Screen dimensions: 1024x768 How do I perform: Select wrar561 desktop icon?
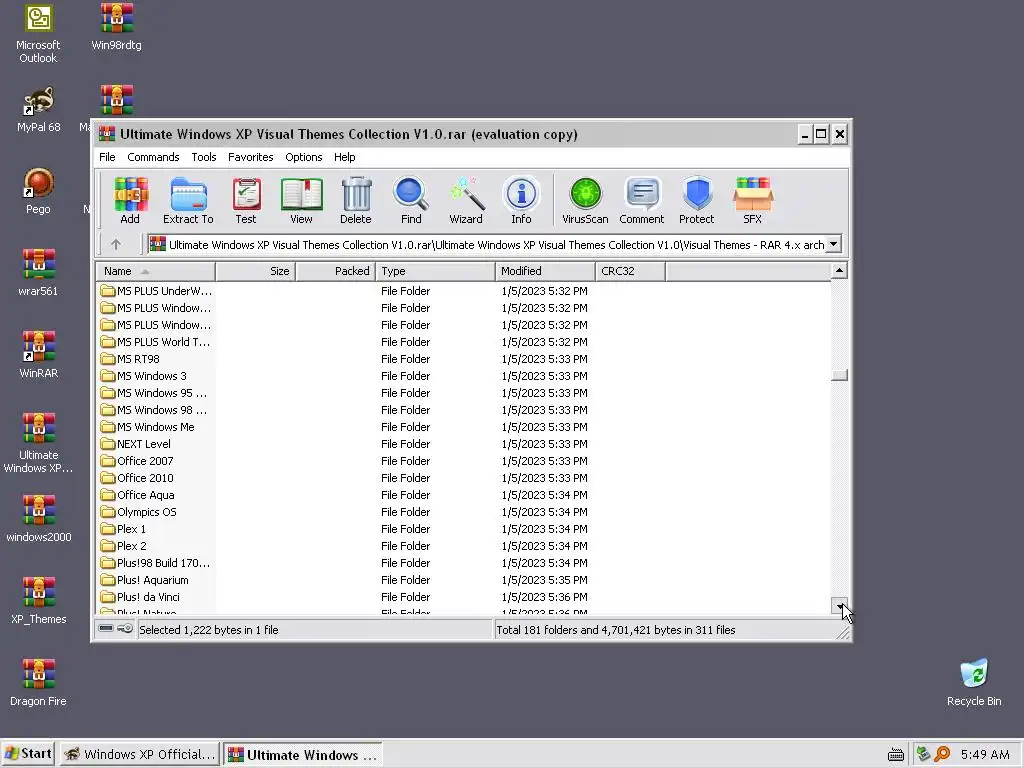(x=38, y=273)
